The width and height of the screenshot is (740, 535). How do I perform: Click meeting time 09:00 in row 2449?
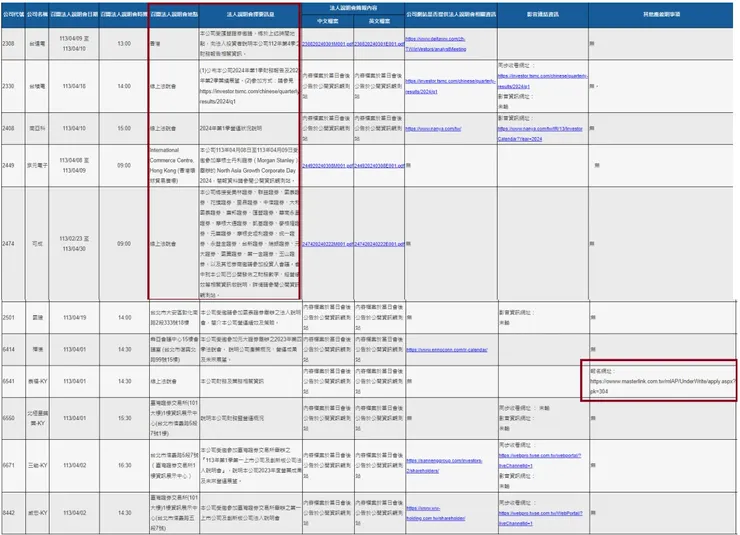[x=124, y=166]
